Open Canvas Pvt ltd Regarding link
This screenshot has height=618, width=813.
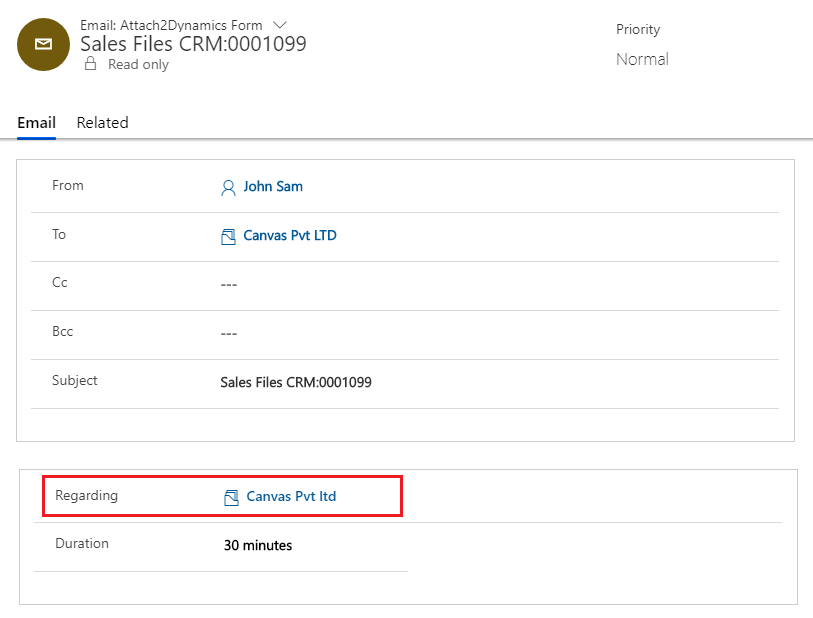291,496
